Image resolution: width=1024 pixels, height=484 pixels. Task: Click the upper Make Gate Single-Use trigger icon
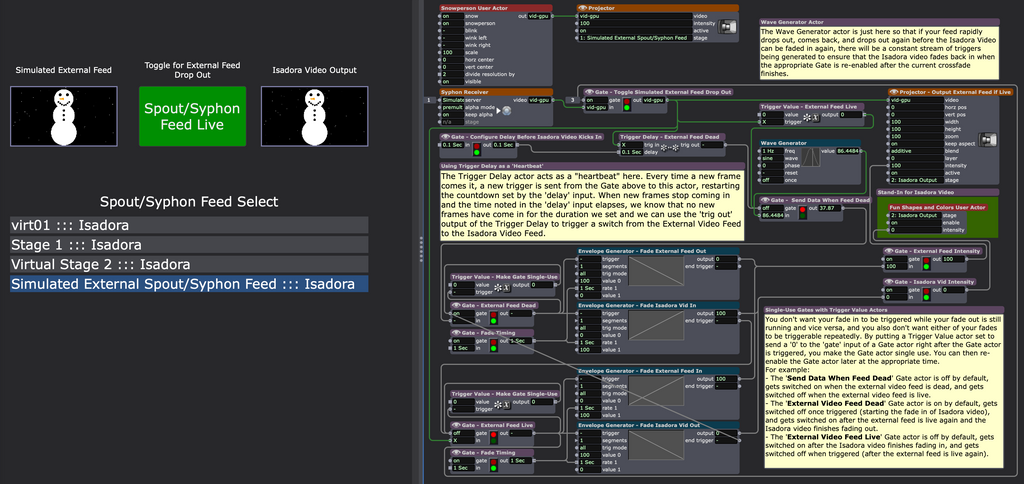coord(502,288)
